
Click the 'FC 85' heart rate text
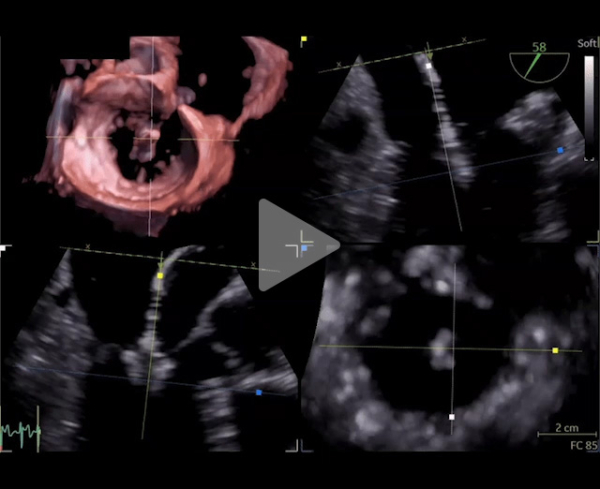point(584,445)
